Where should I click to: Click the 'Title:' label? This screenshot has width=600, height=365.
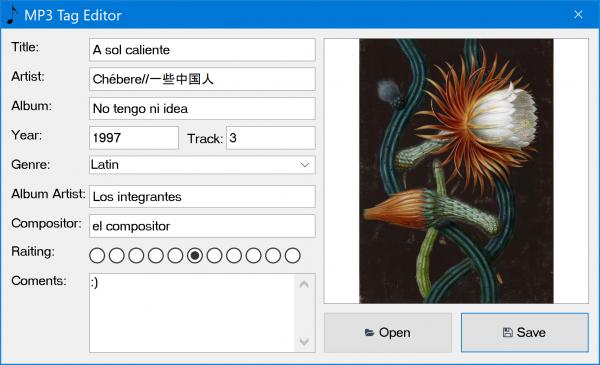(x=25, y=47)
